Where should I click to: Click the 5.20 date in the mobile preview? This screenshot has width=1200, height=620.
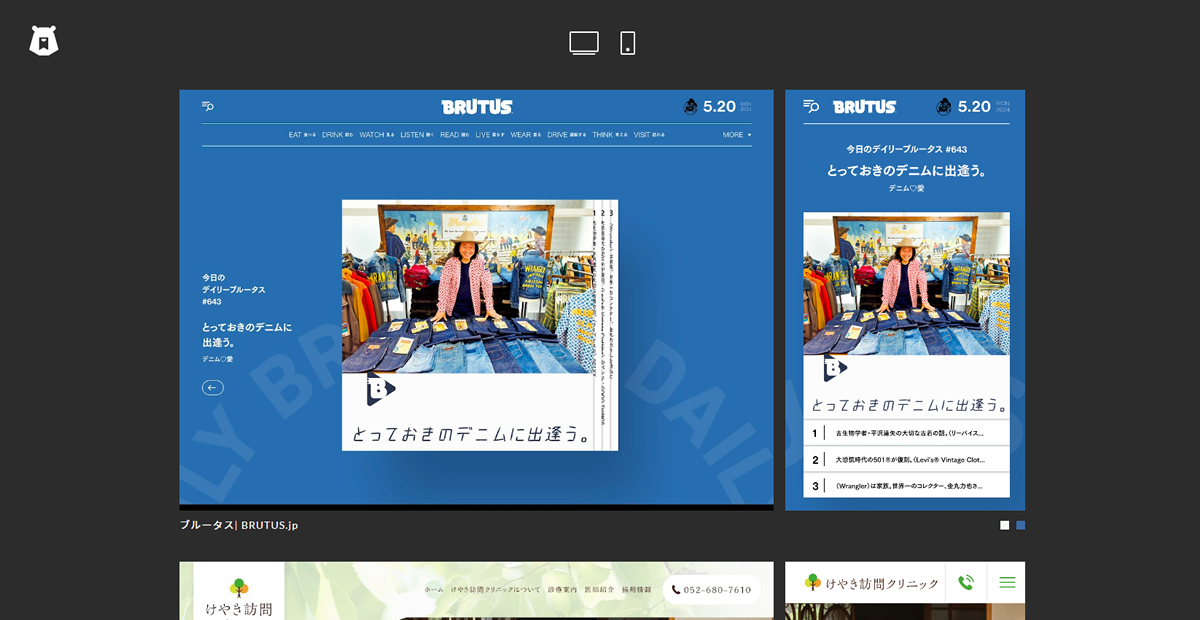tap(974, 107)
